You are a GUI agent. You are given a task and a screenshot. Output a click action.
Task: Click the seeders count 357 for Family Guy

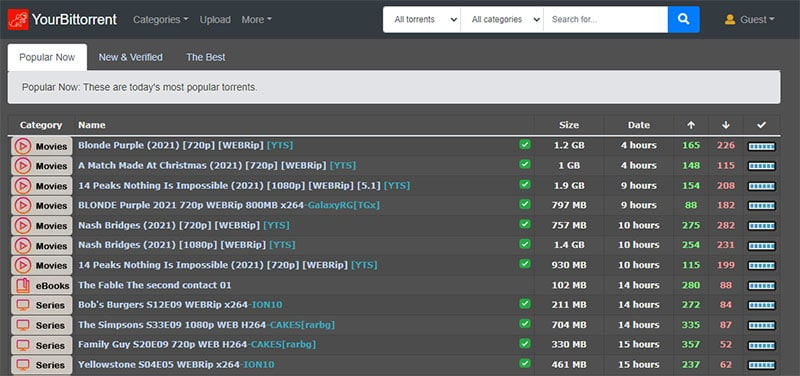coord(691,345)
